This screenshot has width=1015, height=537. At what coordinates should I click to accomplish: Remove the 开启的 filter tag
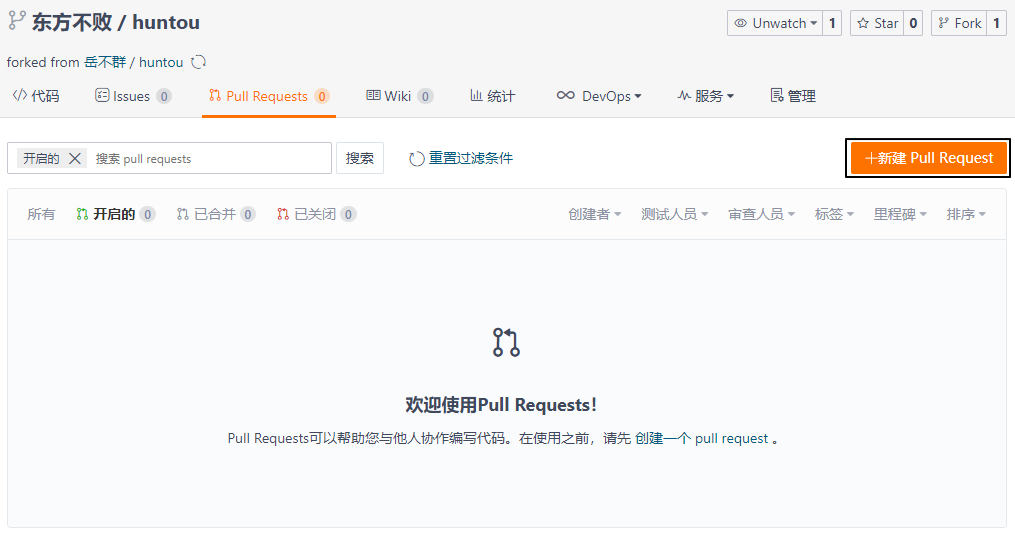pos(75,158)
